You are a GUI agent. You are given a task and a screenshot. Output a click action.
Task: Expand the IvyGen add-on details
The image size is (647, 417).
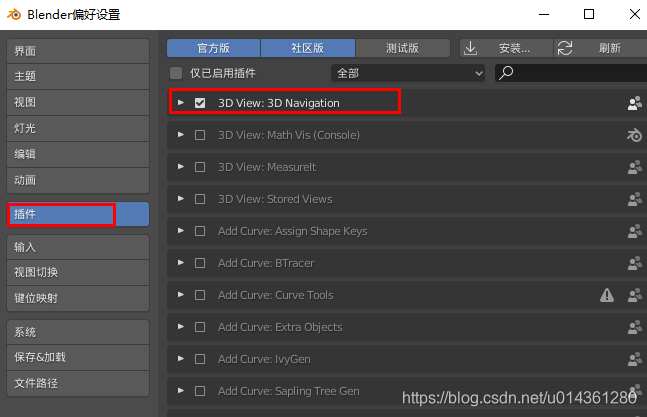click(181, 358)
